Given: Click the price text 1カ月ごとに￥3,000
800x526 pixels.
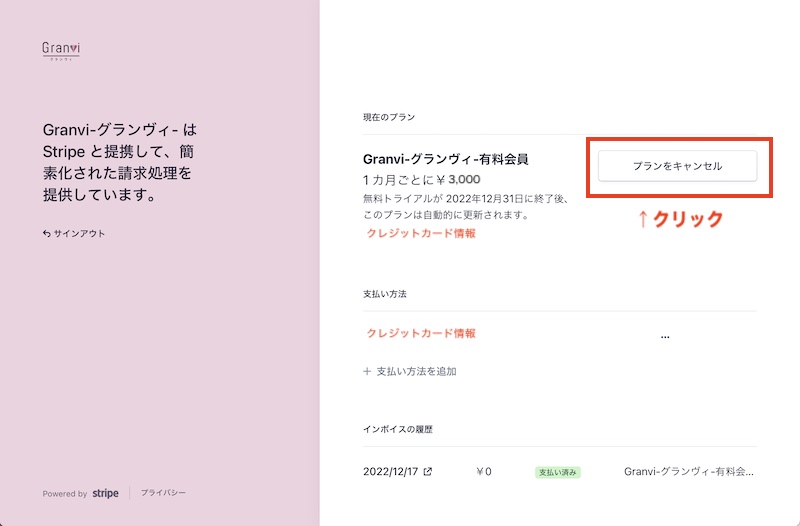Looking at the screenshot, I should [x=421, y=180].
